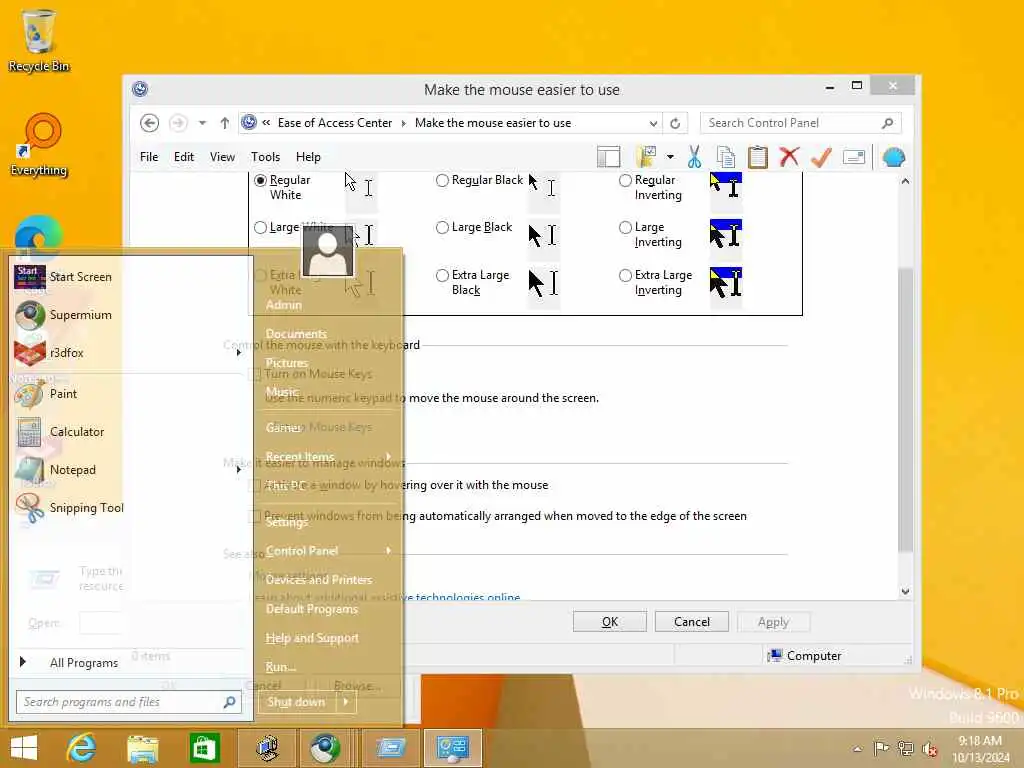The image size is (1024, 768).
Task: Click the Search programs and files box
Action: [x=129, y=702]
